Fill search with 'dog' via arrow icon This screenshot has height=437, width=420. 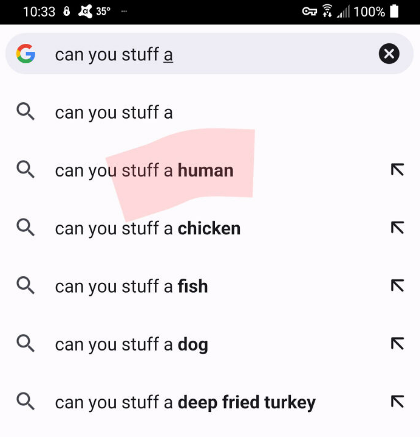(x=397, y=344)
